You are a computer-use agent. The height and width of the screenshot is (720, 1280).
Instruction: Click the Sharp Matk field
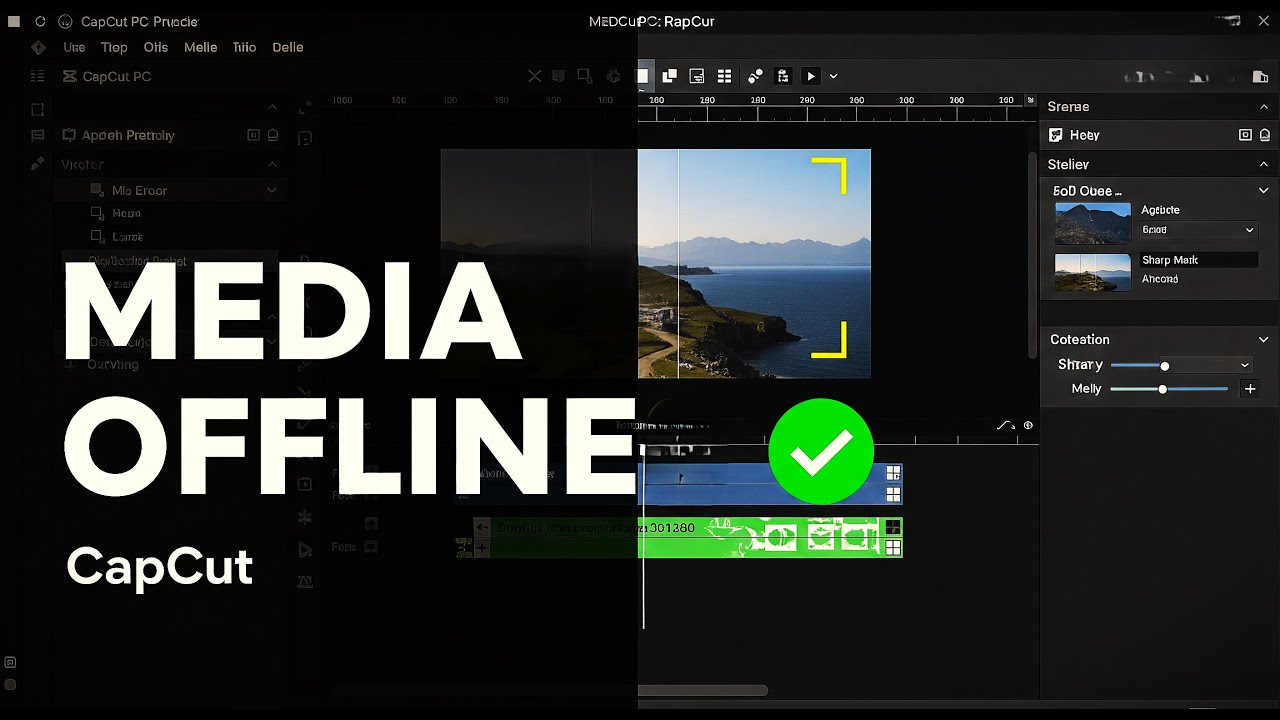1198,260
